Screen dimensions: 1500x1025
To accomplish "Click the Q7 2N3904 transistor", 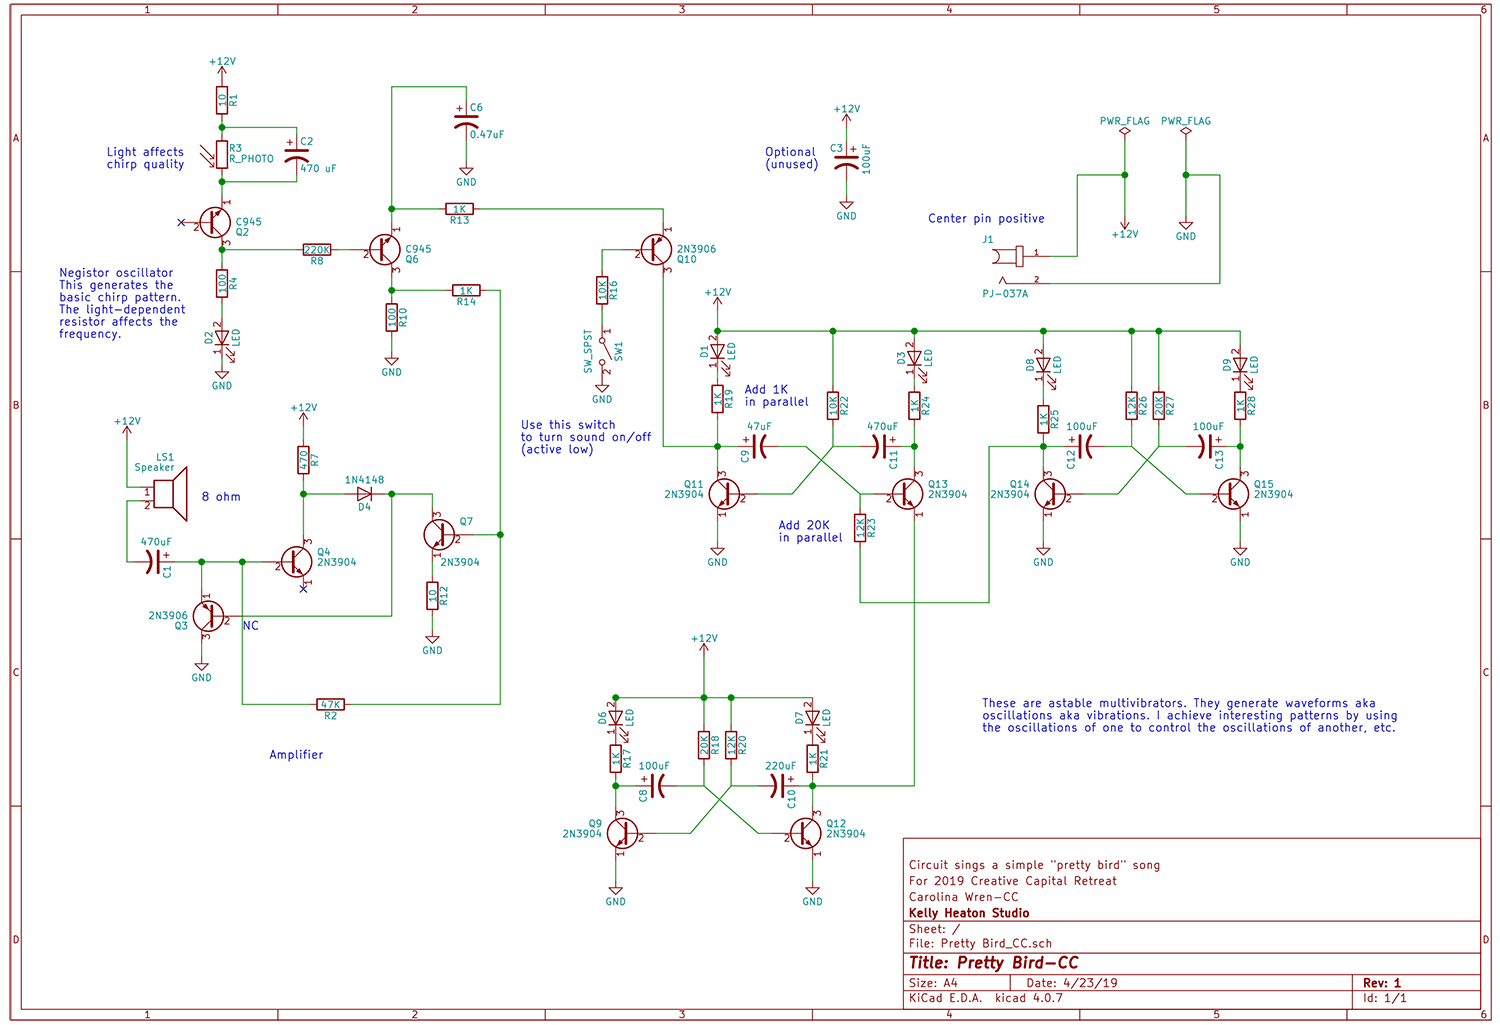I will coord(440,534).
